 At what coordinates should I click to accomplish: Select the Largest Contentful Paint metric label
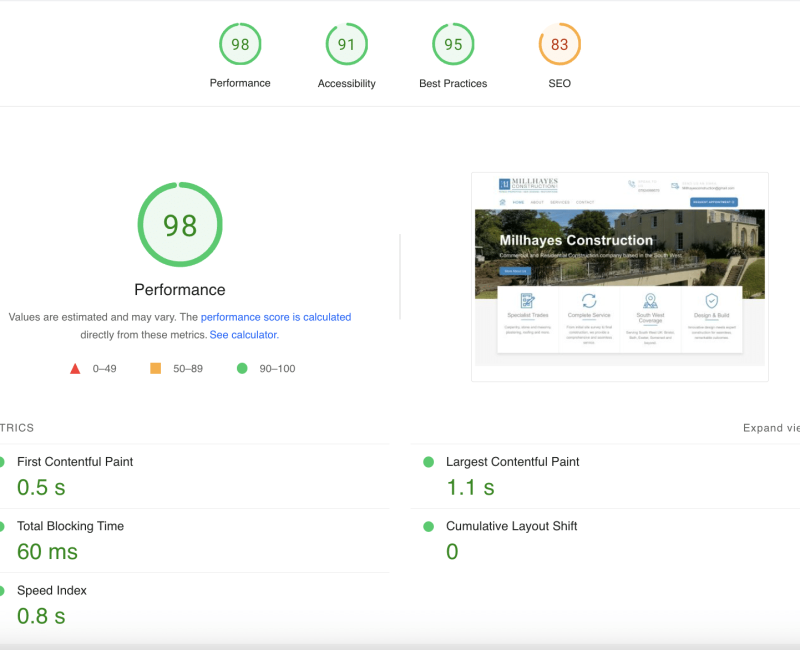(x=512, y=462)
